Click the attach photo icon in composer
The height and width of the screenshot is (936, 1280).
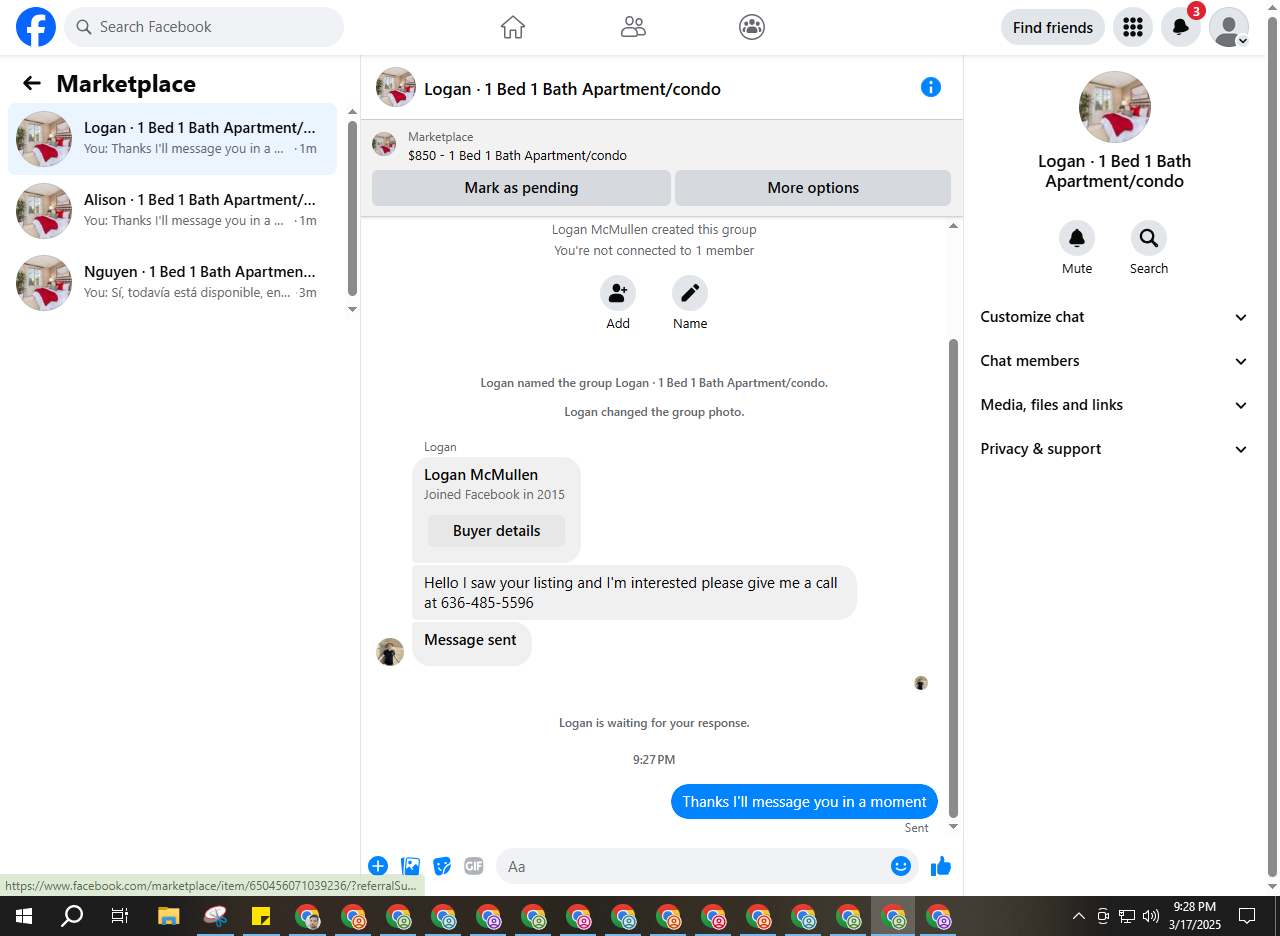point(410,866)
